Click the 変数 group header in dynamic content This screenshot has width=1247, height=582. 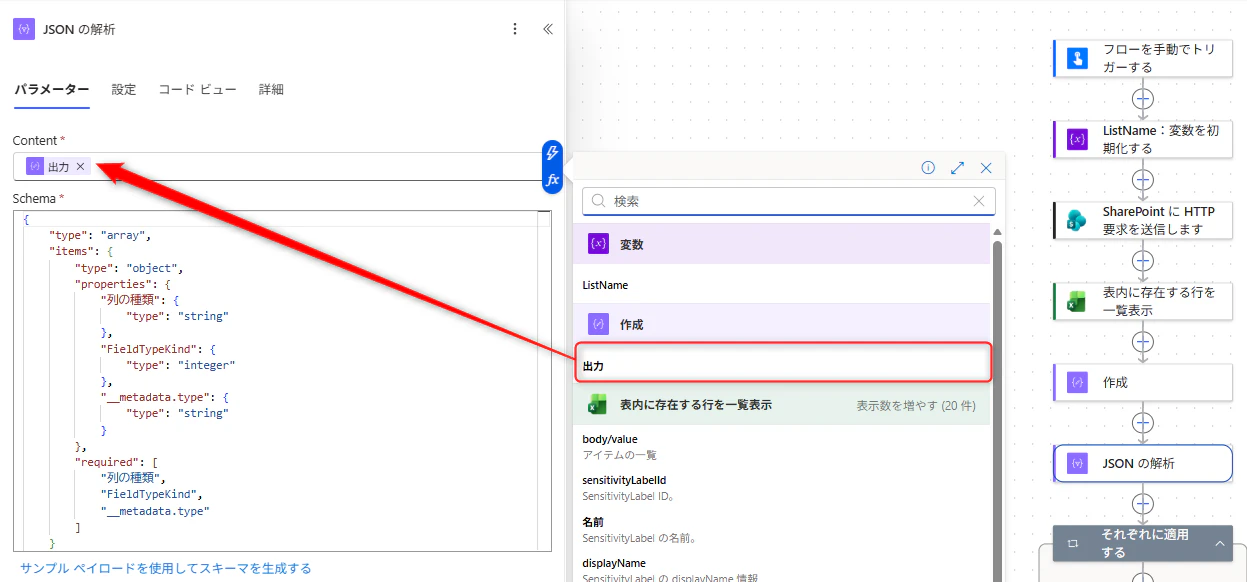pyautogui.click(x=782, y=244)
